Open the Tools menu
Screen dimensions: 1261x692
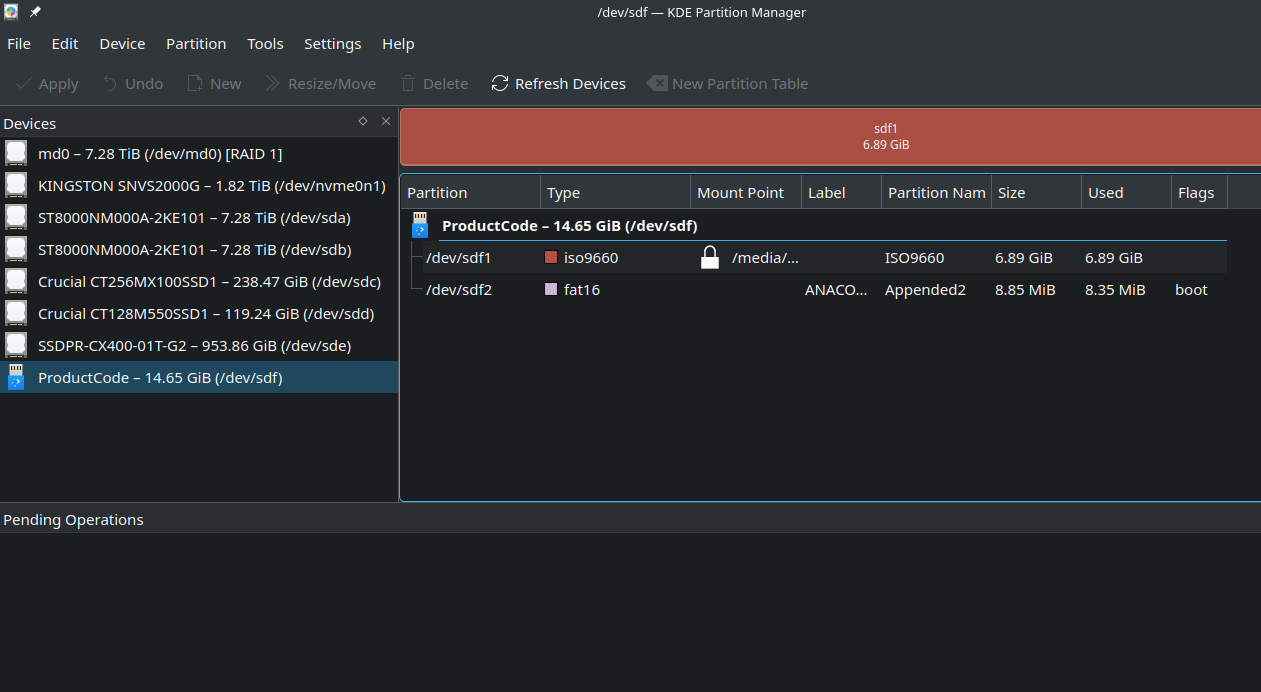tap(265, 44)
